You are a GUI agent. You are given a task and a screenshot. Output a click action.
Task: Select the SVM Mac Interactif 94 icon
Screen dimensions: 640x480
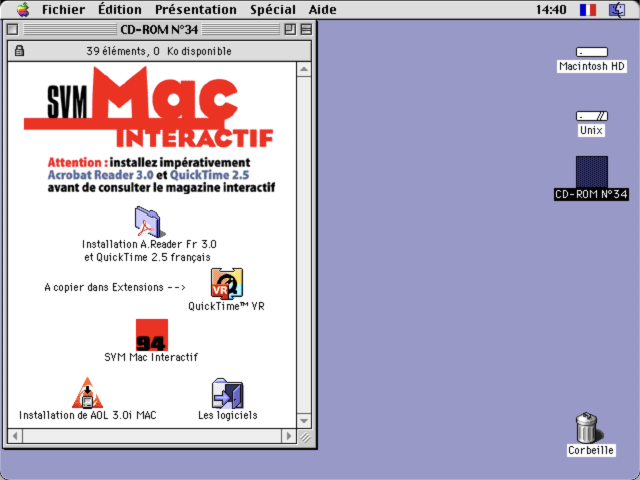point(152,335)
